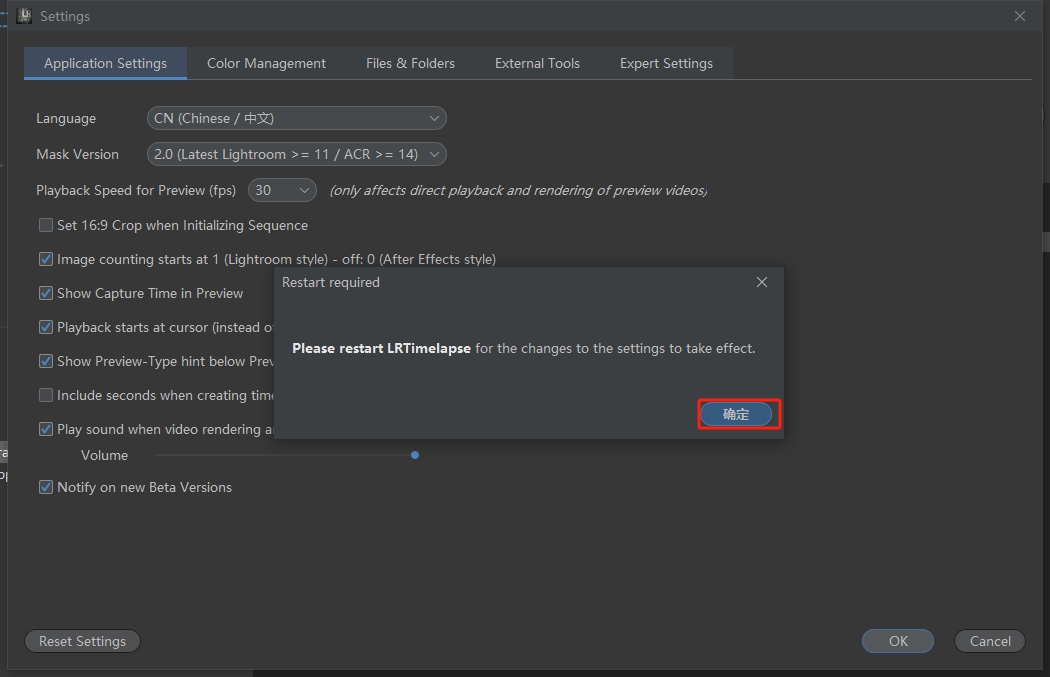
Task: Uncheck Show Capture Time in Preview
Action: tap(46, 293)
